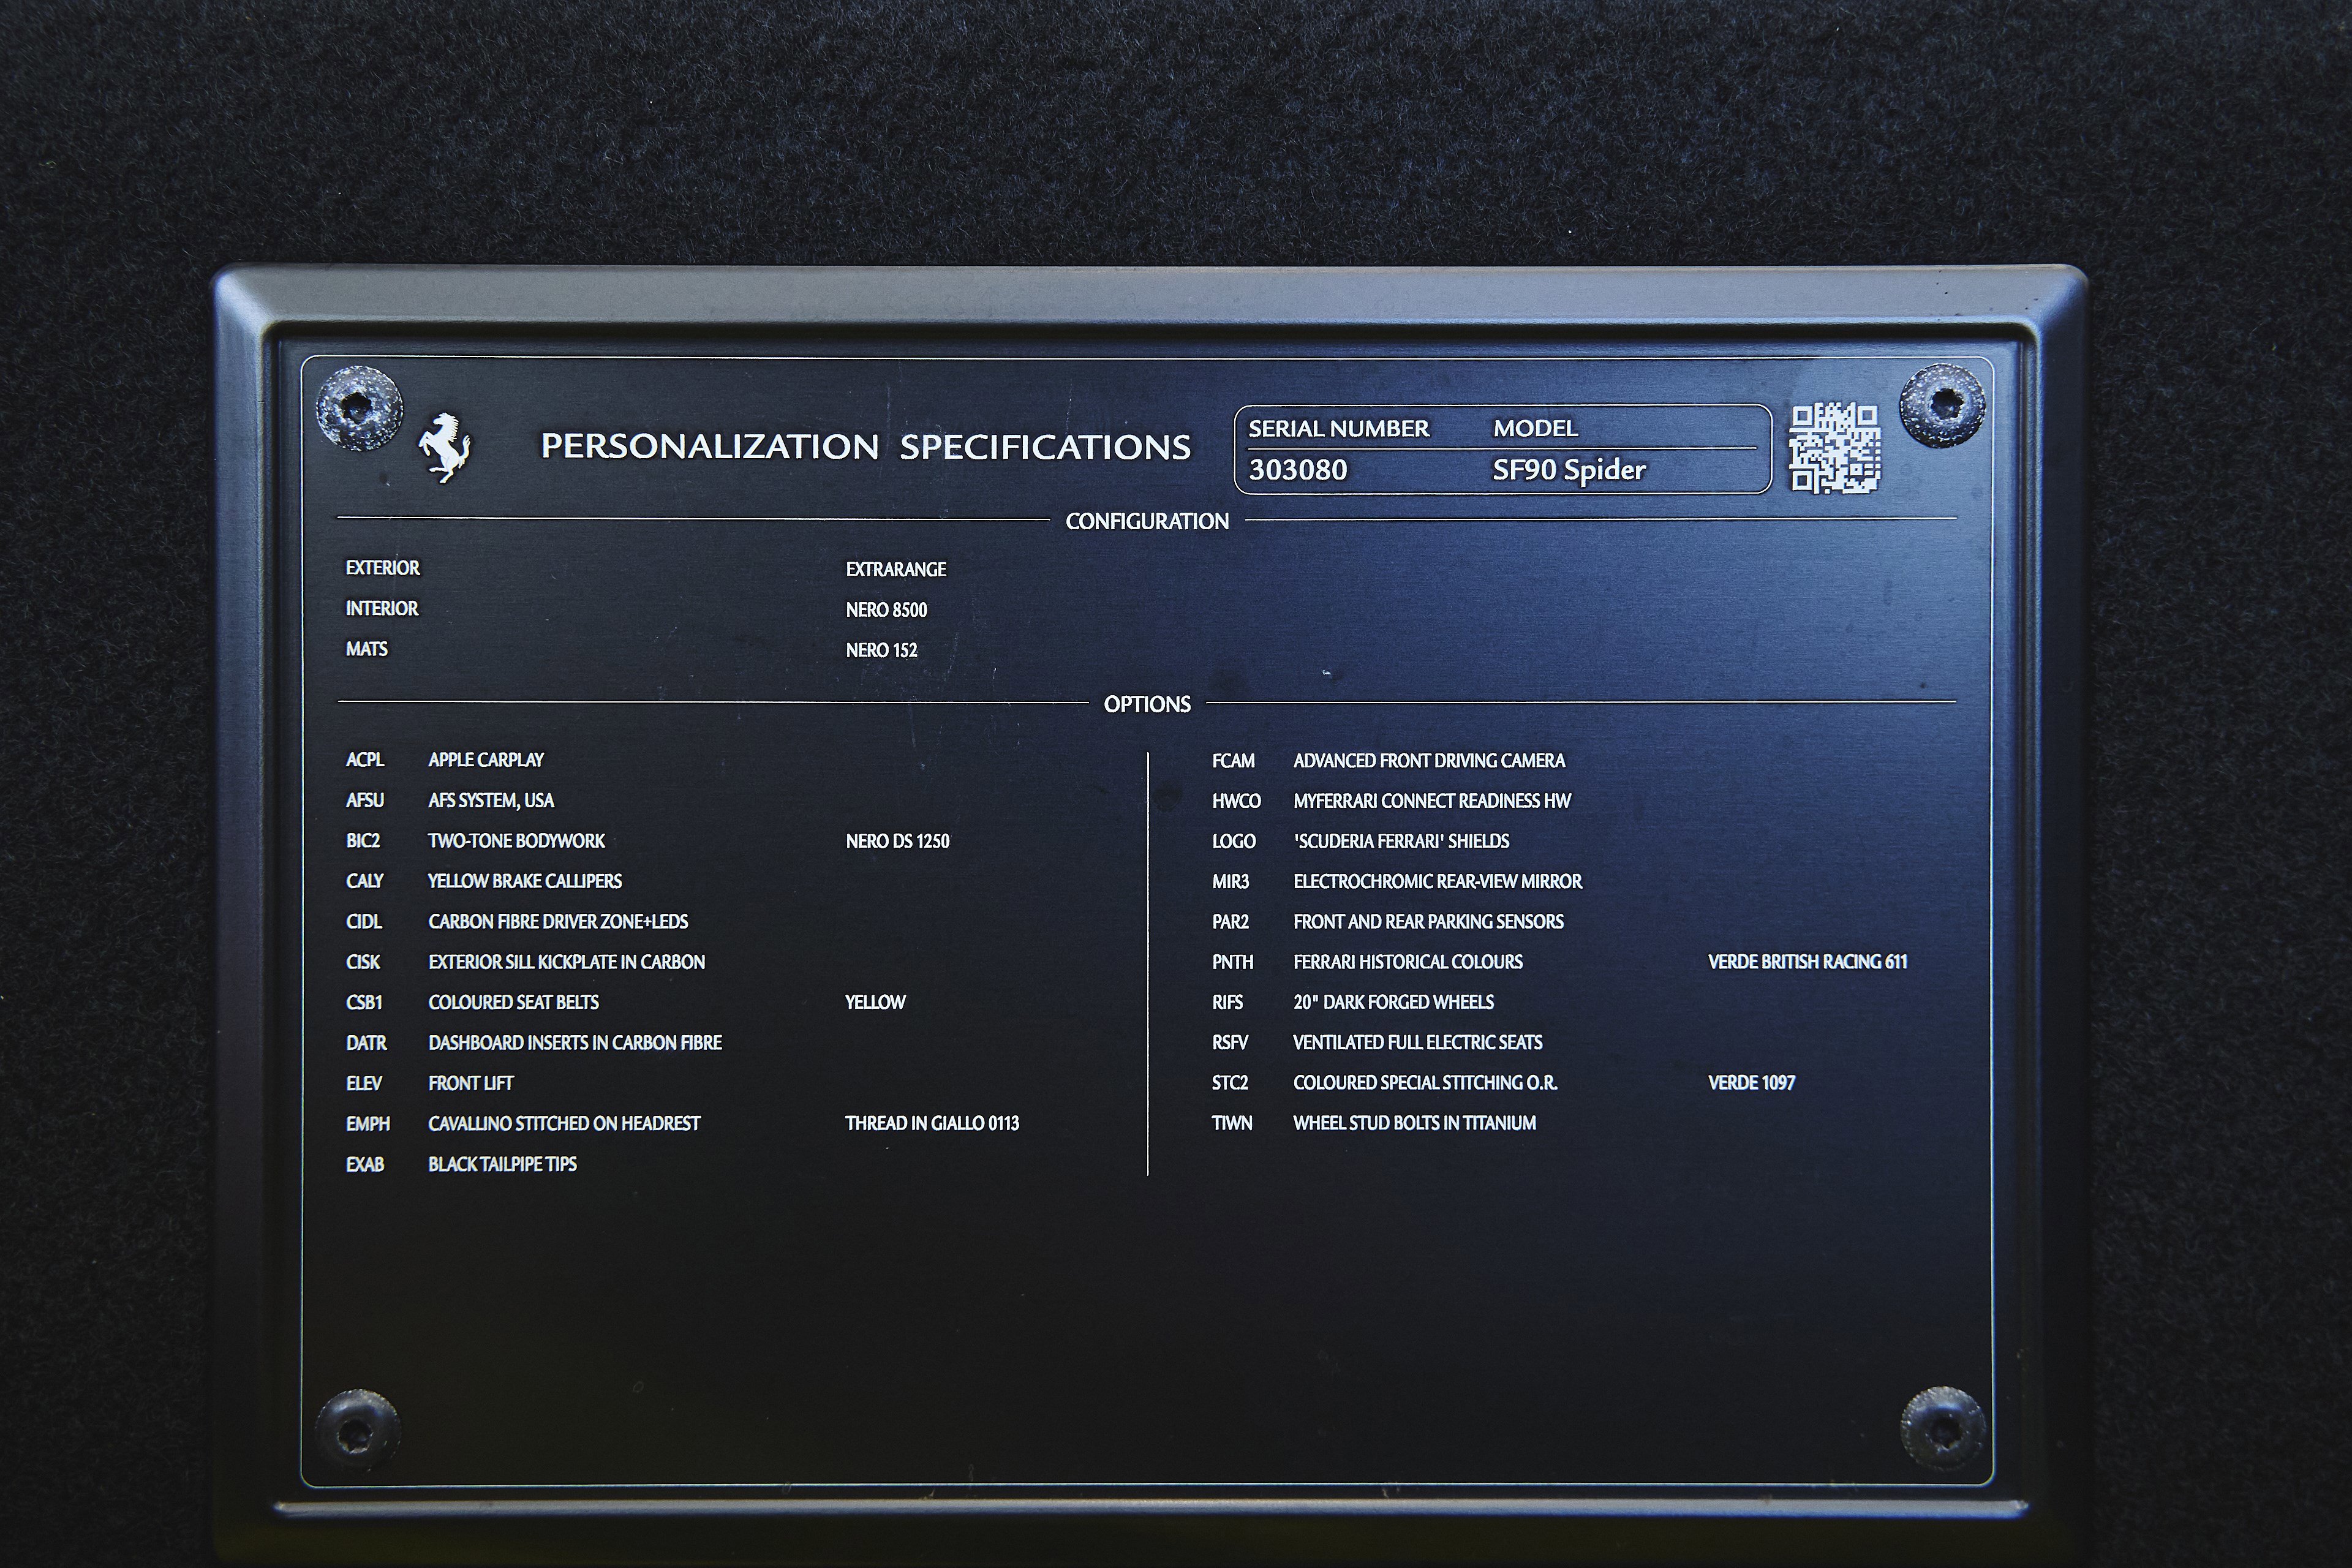Screen dimensions: 2352x1568
Task: Click '20" DARK FORGED WHEELS' text
Action: tap(1393, 1002)
